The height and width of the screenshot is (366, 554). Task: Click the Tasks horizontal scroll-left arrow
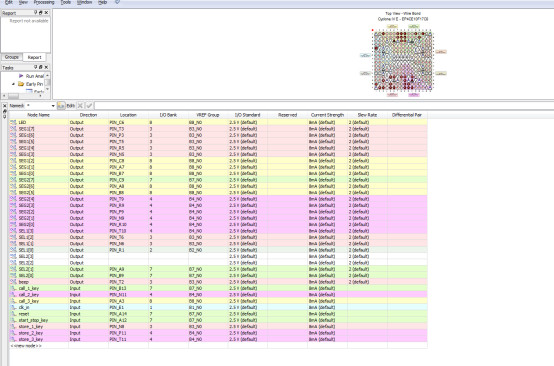[x=4, y=96]
